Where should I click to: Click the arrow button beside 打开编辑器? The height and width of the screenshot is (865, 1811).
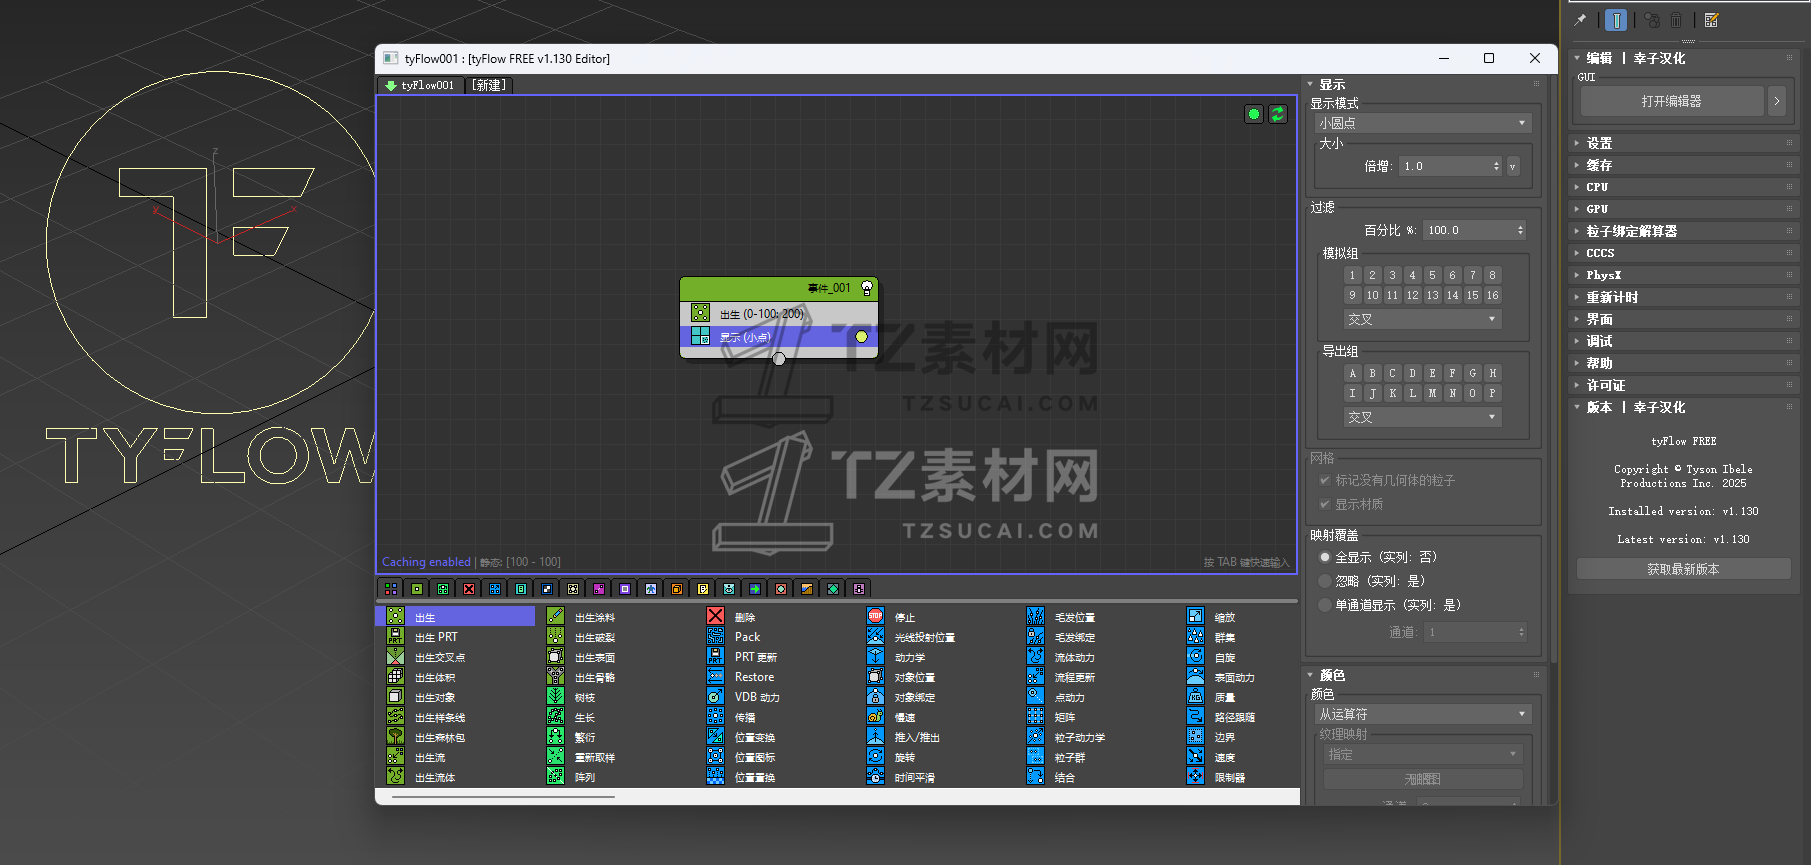[x=1776, y=101]
